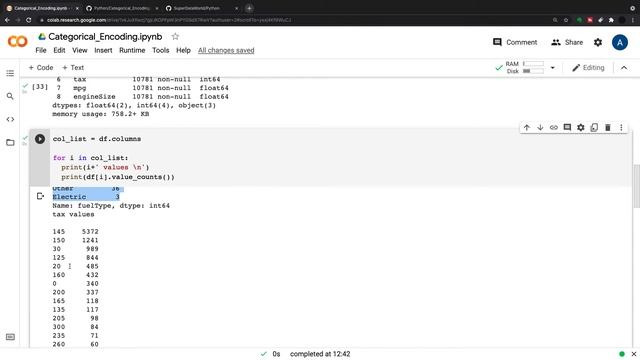
Task: Open cell editor settings gear
Action: coord(580,128)
